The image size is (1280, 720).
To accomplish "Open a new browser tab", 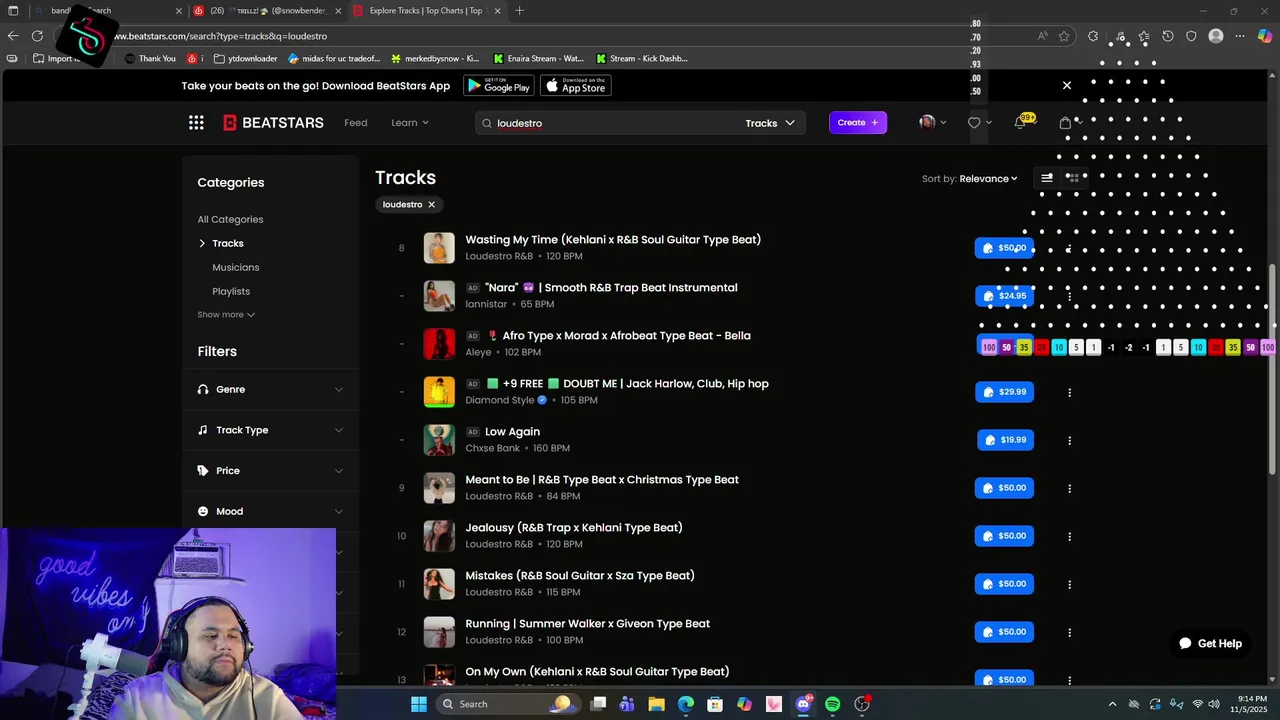I will [x=519, y=11].
